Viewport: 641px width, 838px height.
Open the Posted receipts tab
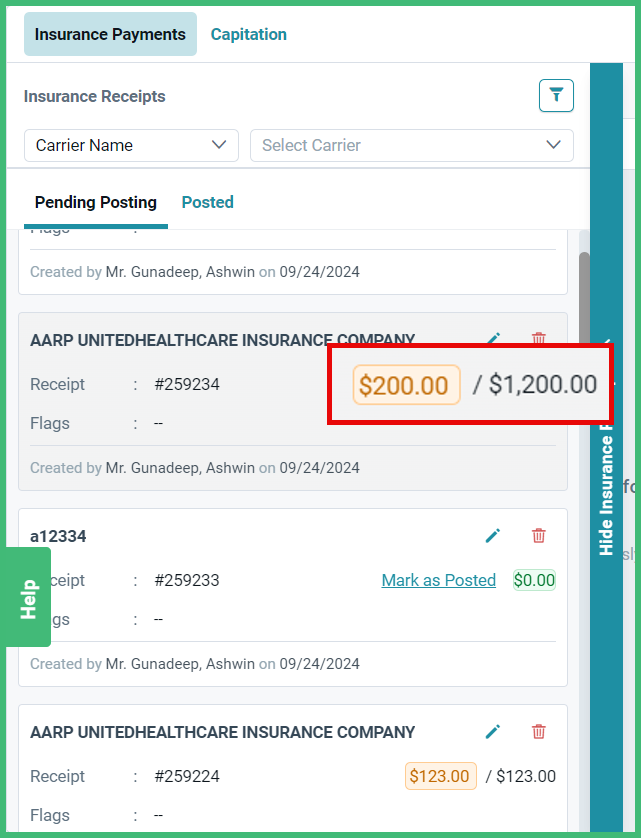coord(207,202)
